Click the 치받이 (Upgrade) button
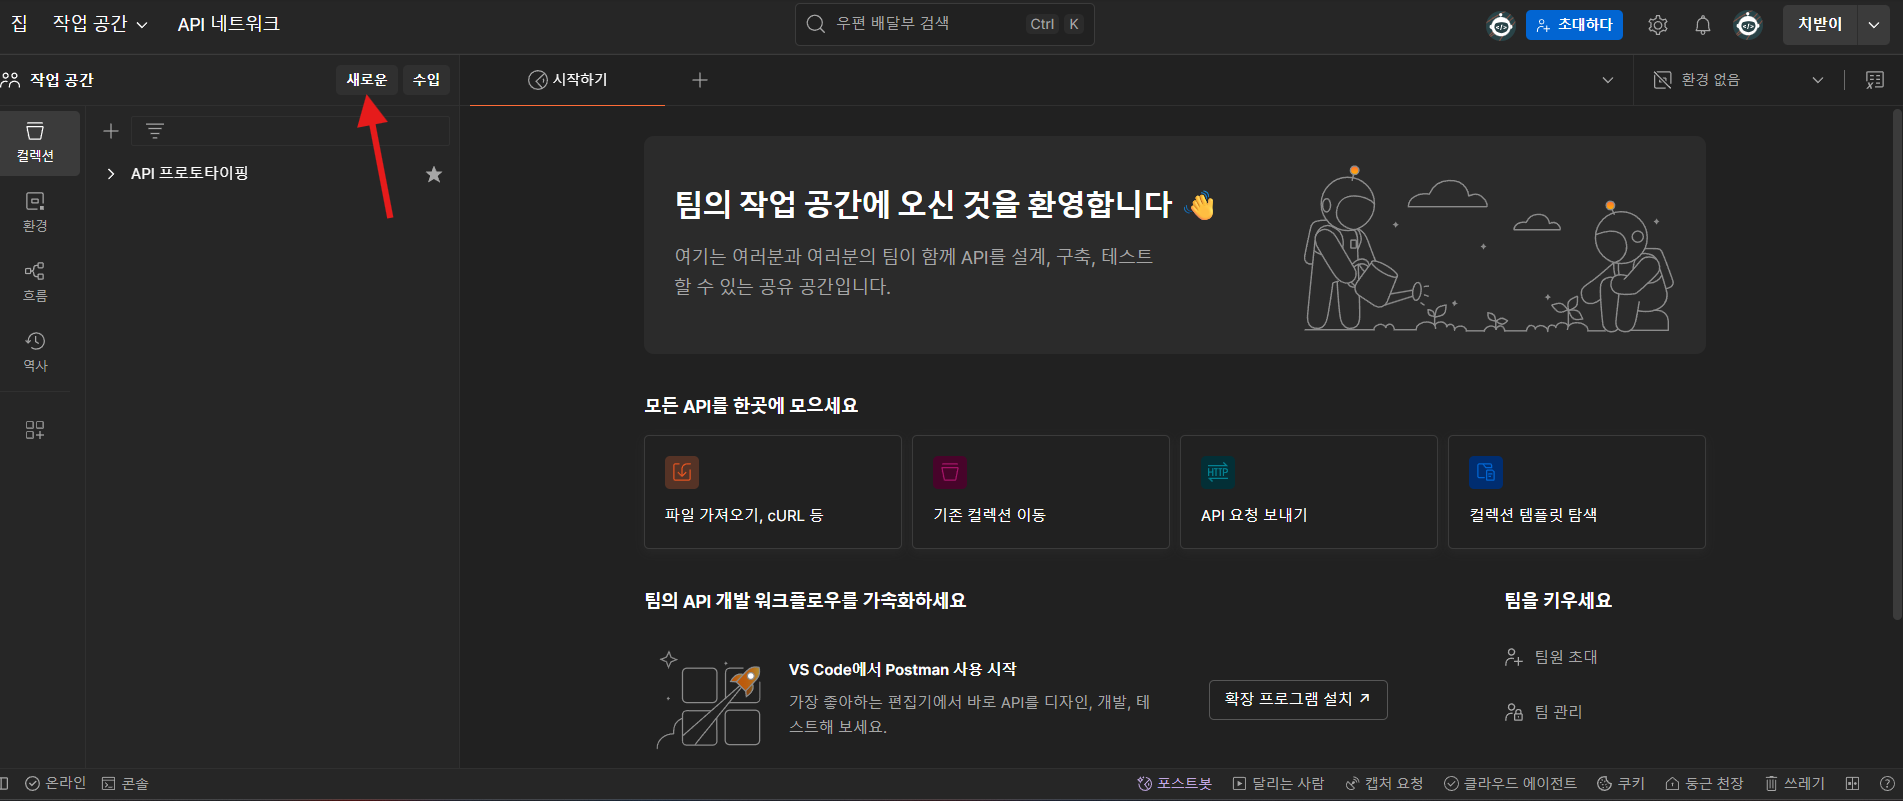Viewport: 1903px width, 801px height. (1820, 25)
